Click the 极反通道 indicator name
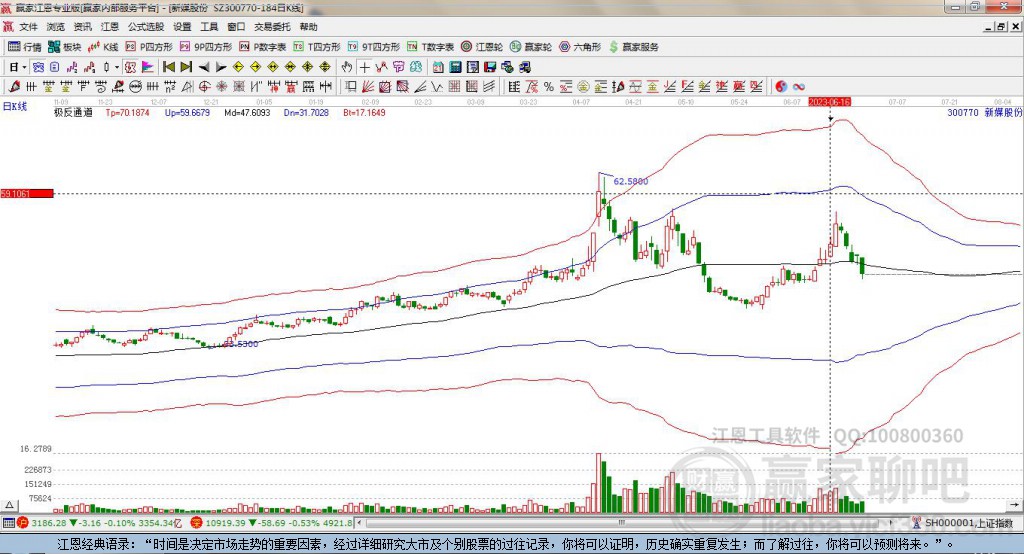 click(73, 112)
